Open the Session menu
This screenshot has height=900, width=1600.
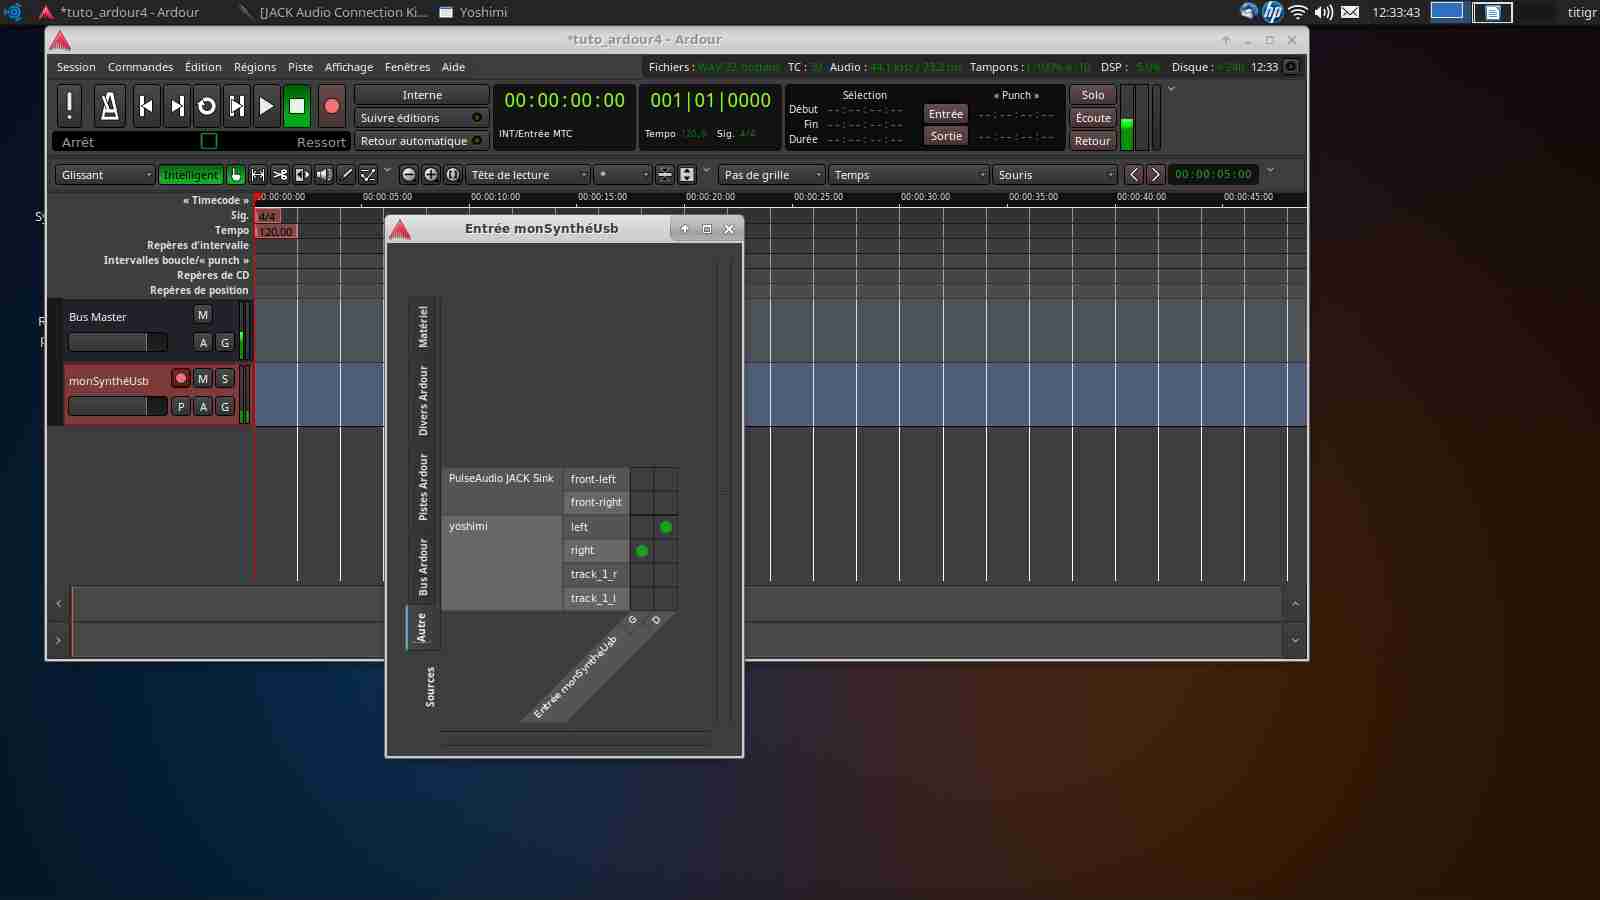pos(76,67)
